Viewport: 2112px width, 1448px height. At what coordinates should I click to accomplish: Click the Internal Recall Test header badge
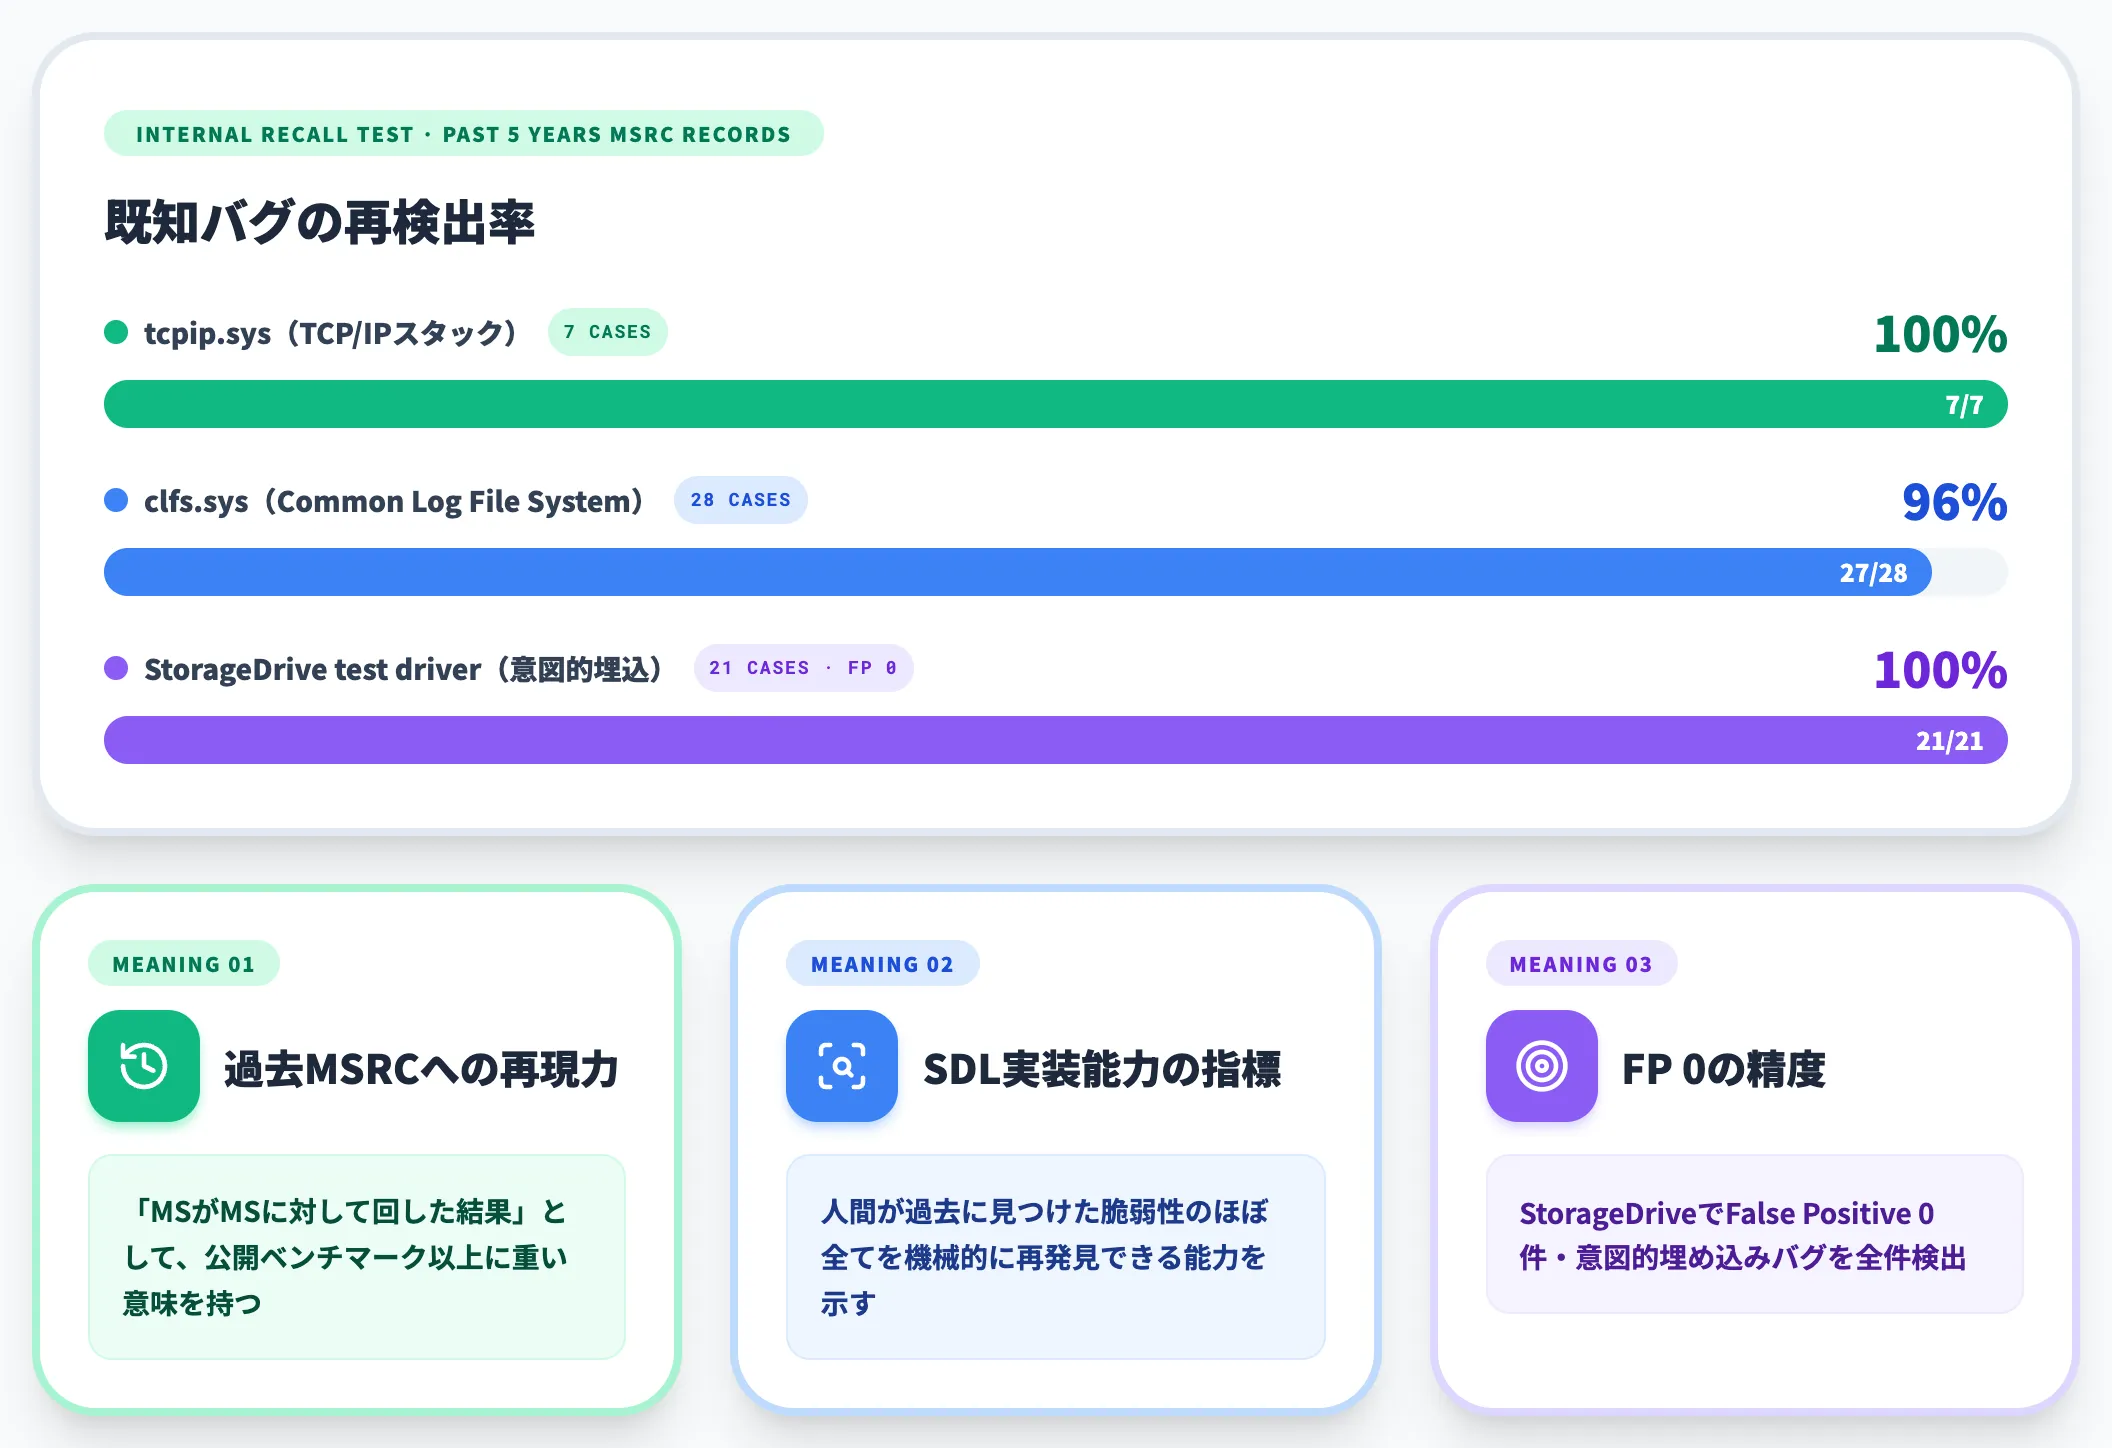click(464, 134)
